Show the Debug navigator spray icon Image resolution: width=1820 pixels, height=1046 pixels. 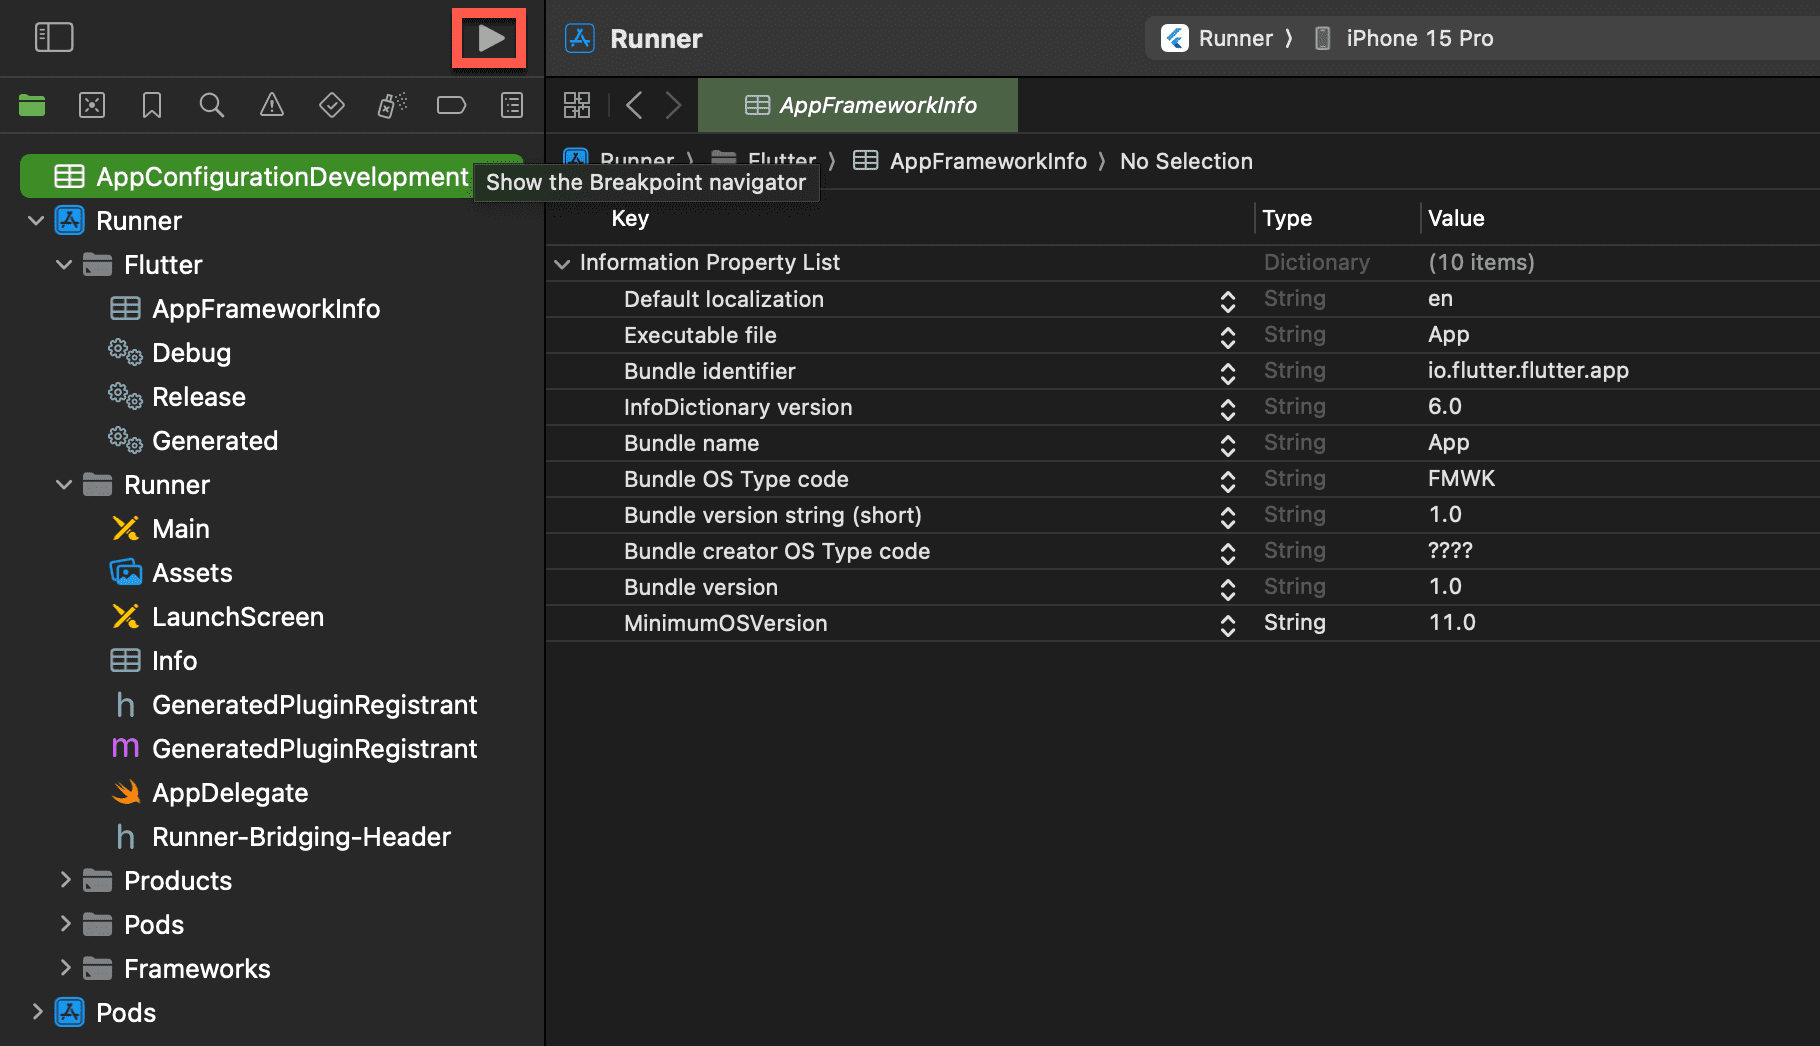tap(392, 105)
